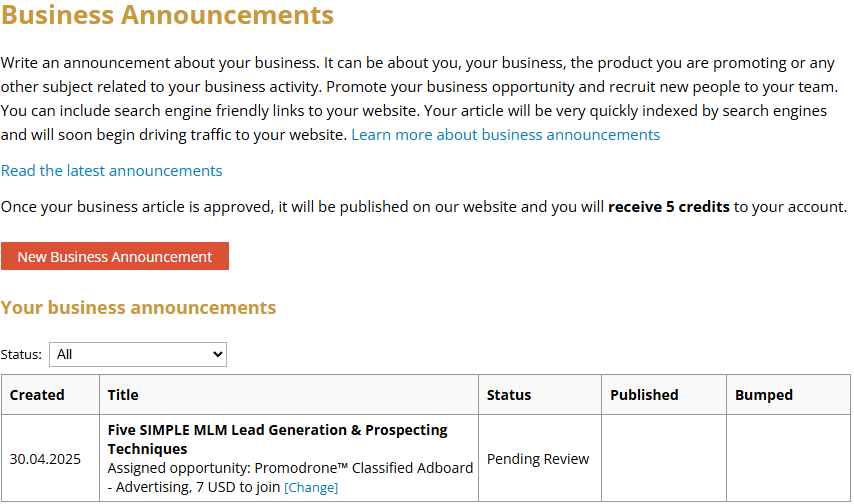Screen dimensions: 854x504
Task: Click the Status label beside the filter
Action: 21,355
